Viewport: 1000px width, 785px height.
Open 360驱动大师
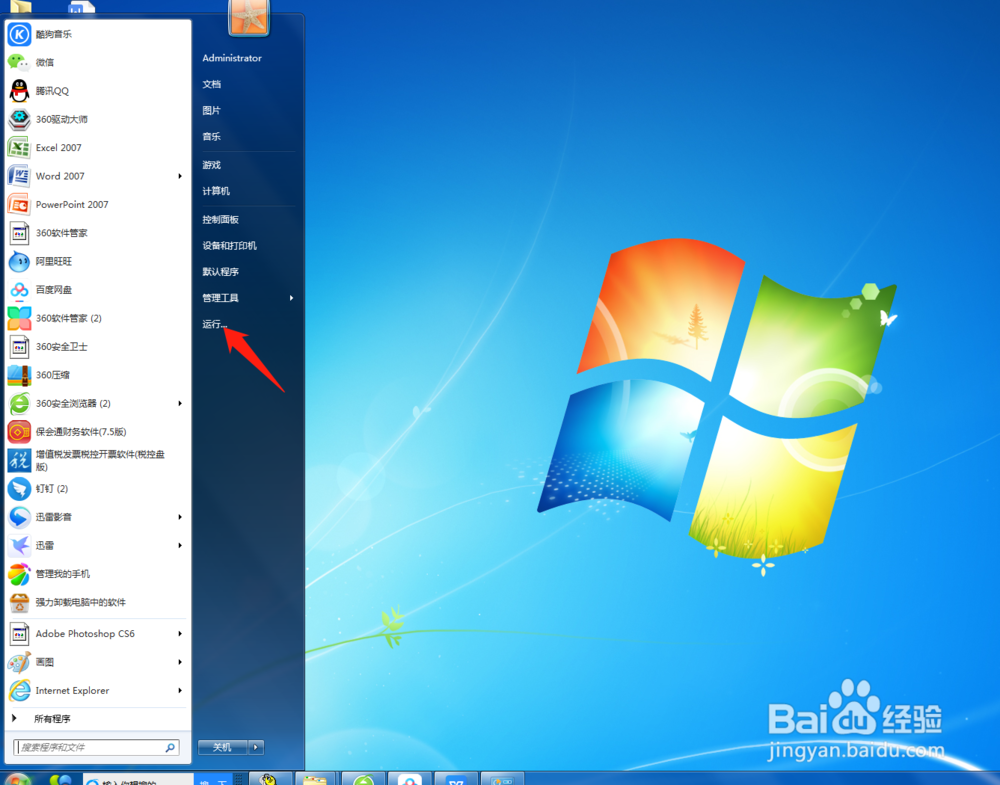tap(97, 119)
